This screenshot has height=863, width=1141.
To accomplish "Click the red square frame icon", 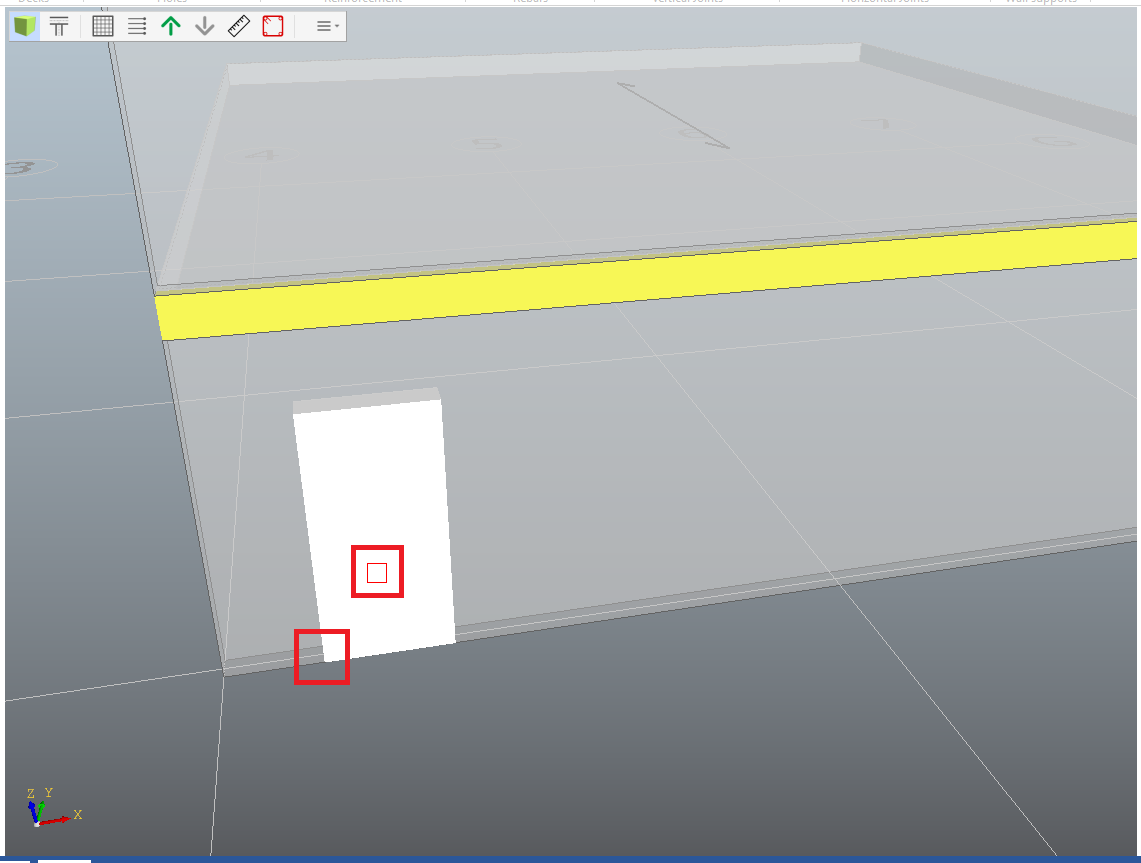I will 273,27.
